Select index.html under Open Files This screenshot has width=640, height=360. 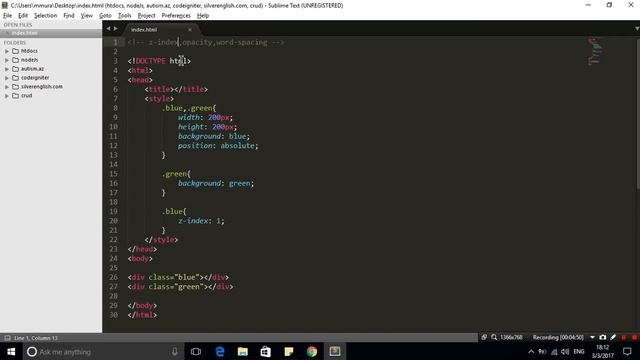[51, 33]
